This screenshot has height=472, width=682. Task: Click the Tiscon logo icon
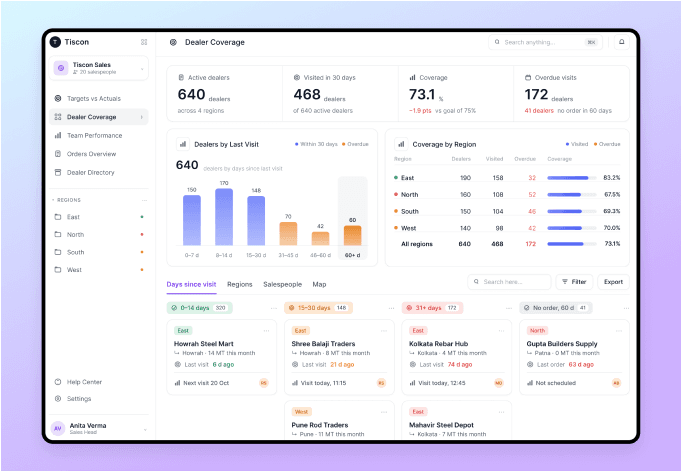[55, 42]
